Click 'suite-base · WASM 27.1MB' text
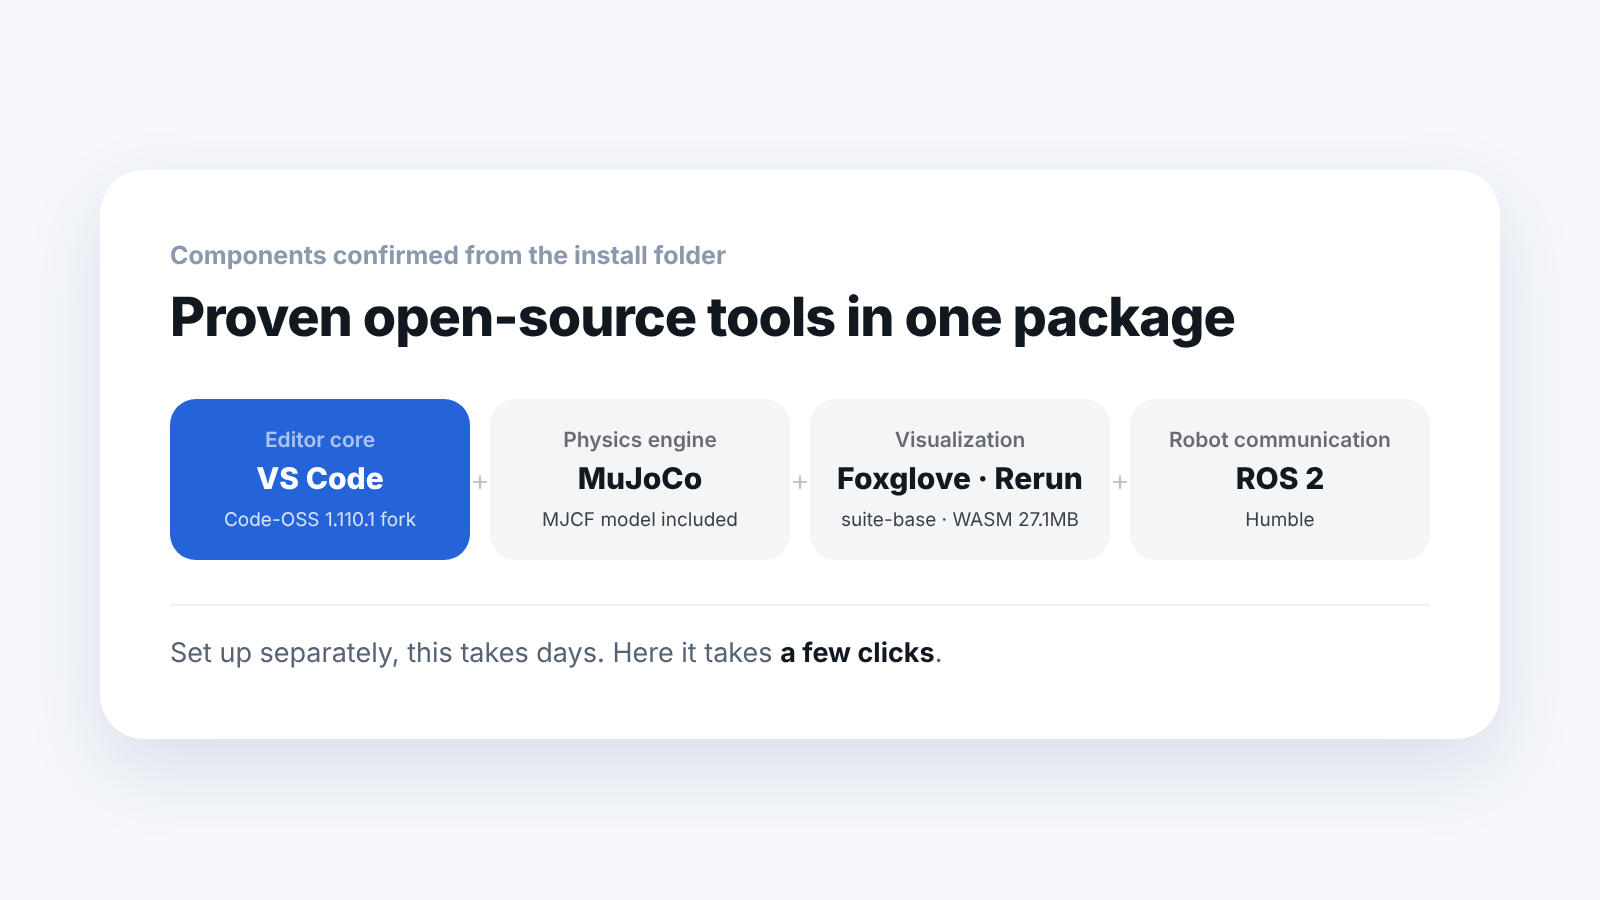 [x=960, y=519]
